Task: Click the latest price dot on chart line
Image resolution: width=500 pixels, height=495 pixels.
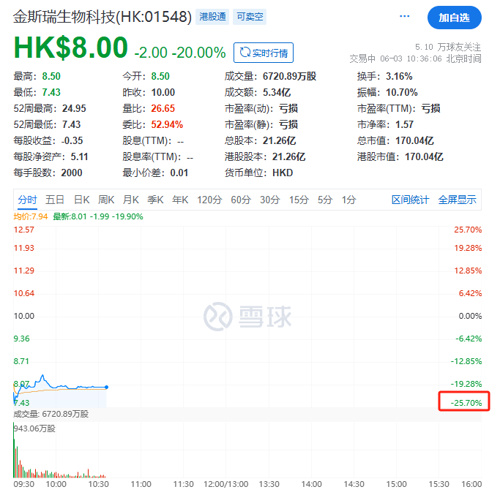Action: pyautogui.click(x=106, y=387)
